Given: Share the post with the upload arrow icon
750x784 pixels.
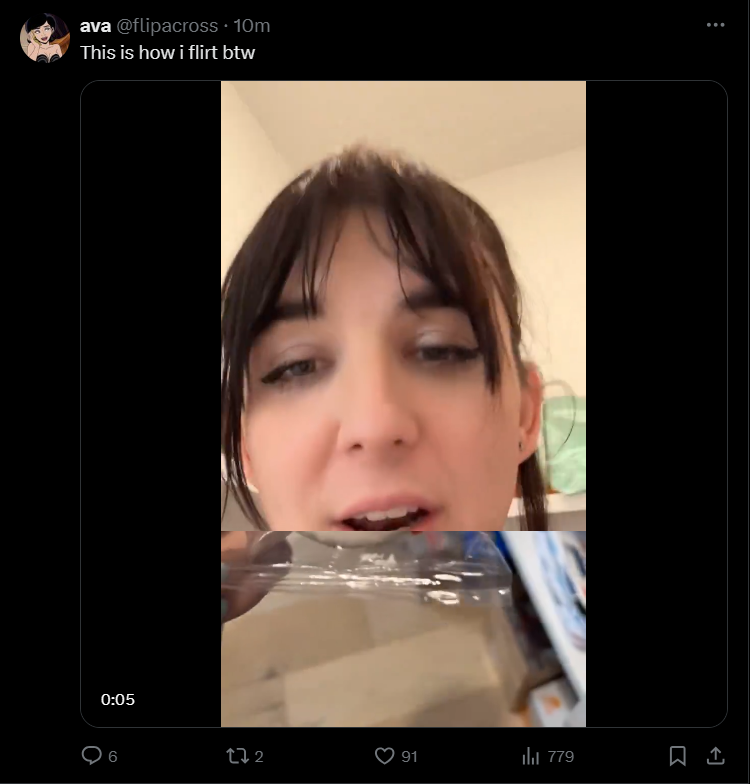Looking at the screenshot, I should 716,756.
